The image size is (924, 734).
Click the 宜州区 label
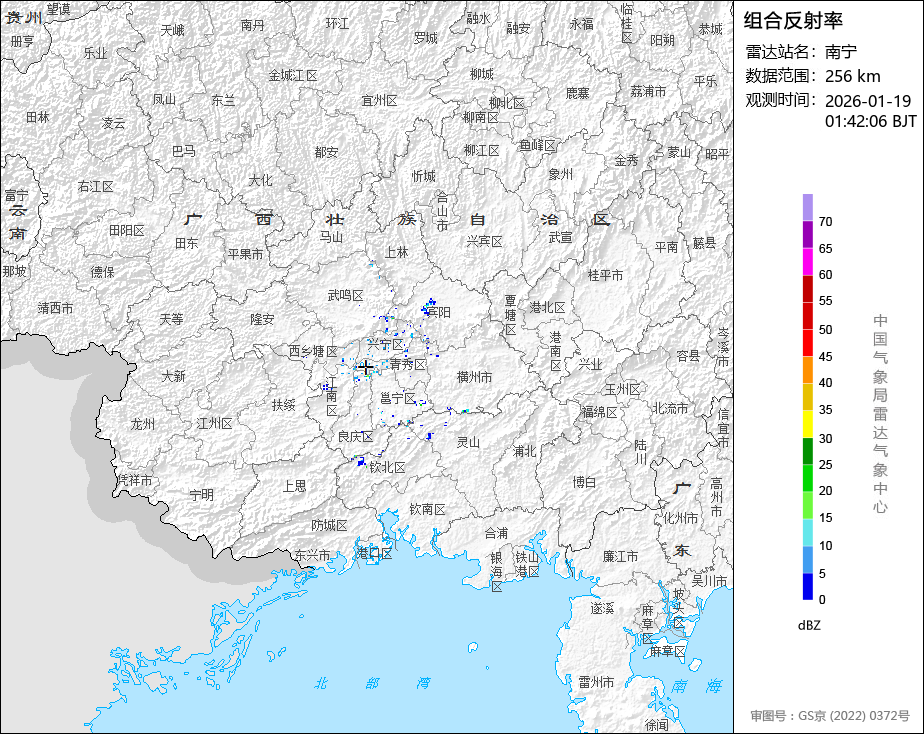click(379, 100)
